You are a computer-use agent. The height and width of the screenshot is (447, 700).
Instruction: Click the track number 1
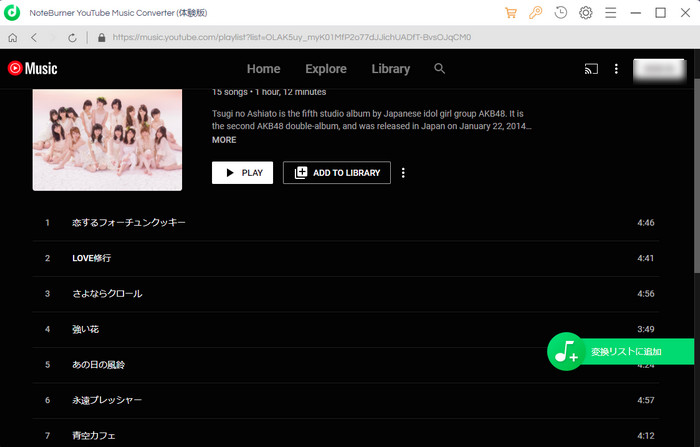point(47,222)
